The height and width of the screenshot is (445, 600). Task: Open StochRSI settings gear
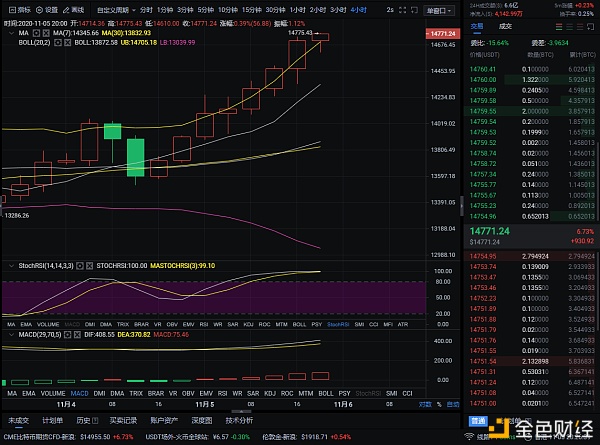tap(80, 266)
